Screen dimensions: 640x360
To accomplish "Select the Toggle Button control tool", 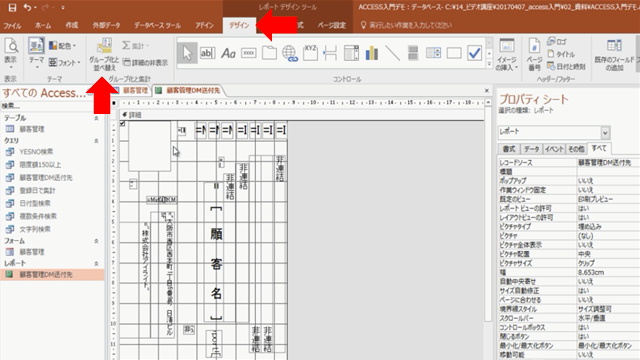I will [x=413, y=53].
